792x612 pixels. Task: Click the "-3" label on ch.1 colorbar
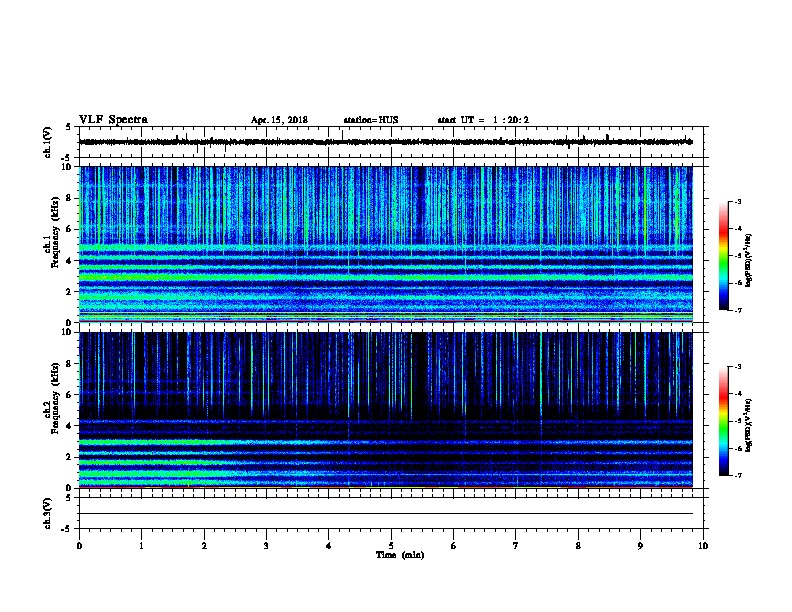pos(738,202)
